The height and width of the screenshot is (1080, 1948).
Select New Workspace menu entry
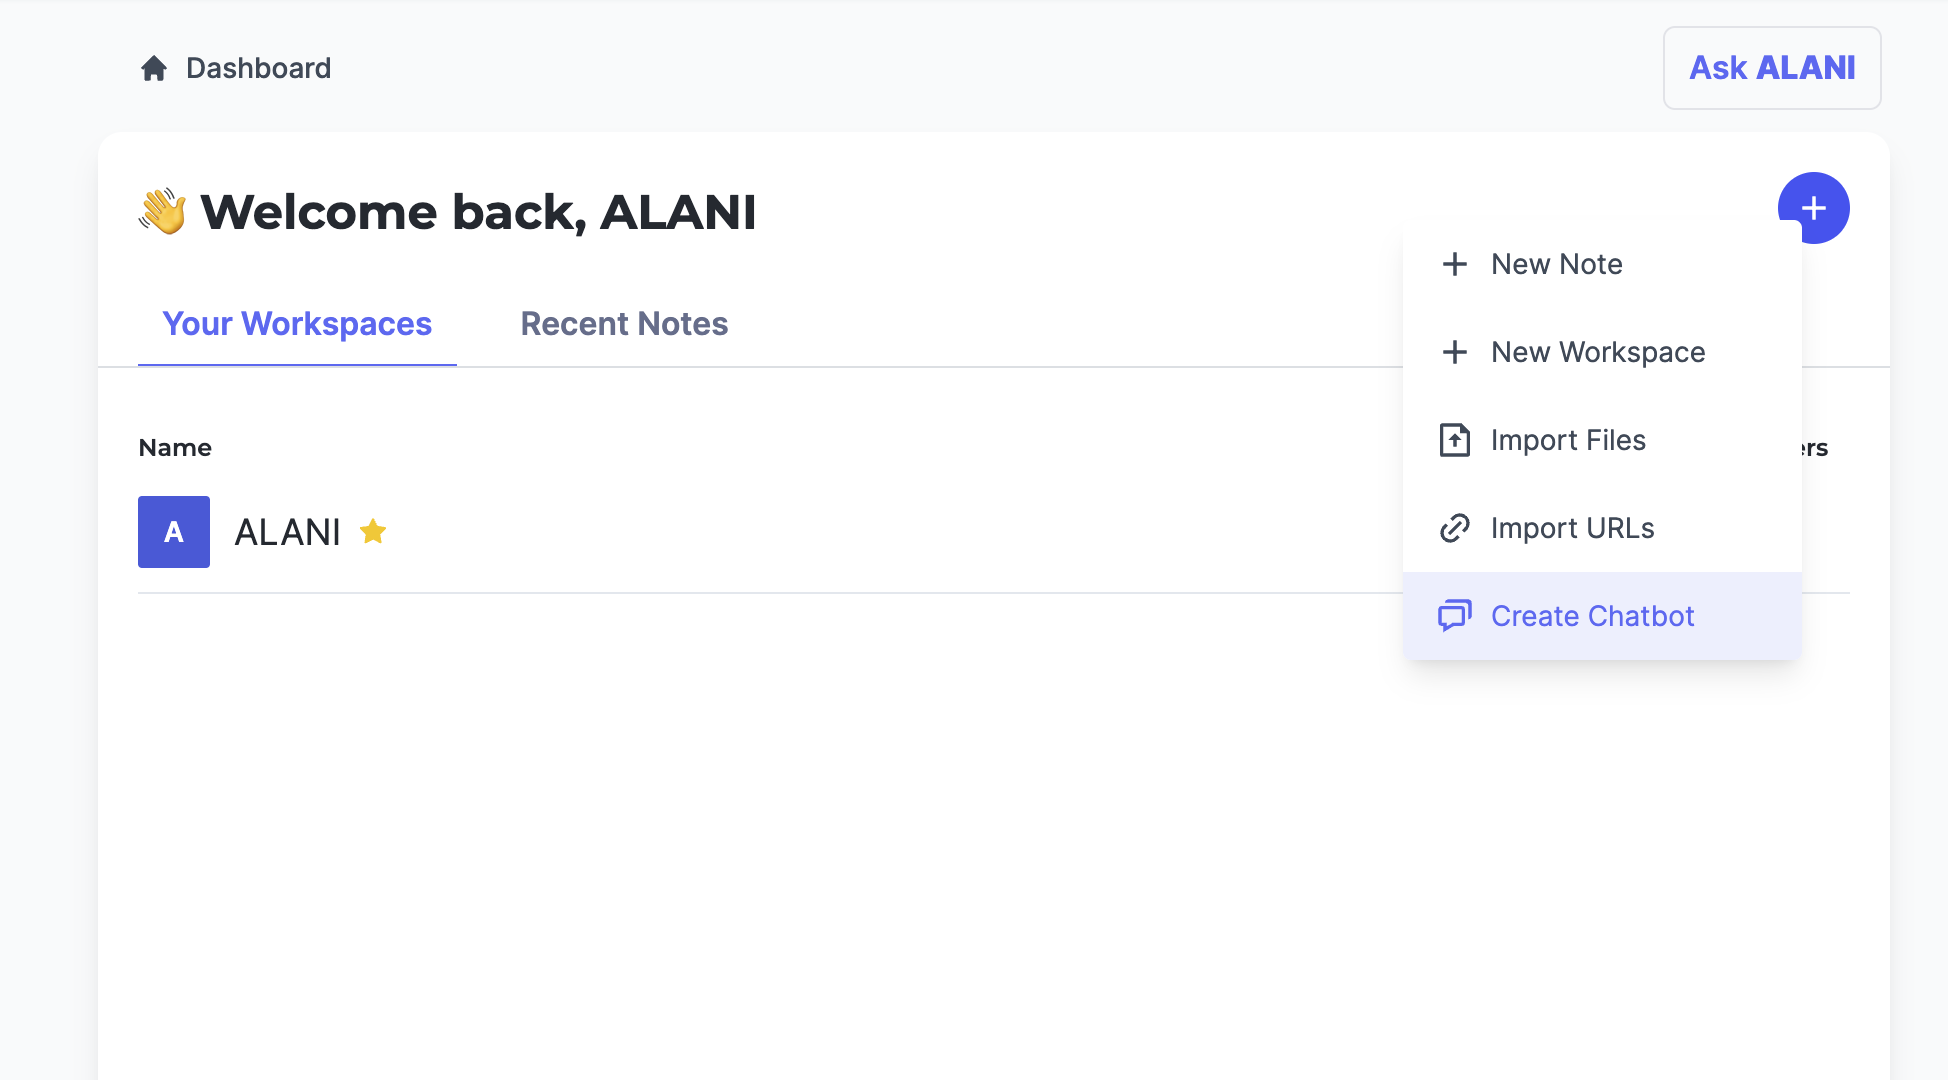tap(1598, 352)
